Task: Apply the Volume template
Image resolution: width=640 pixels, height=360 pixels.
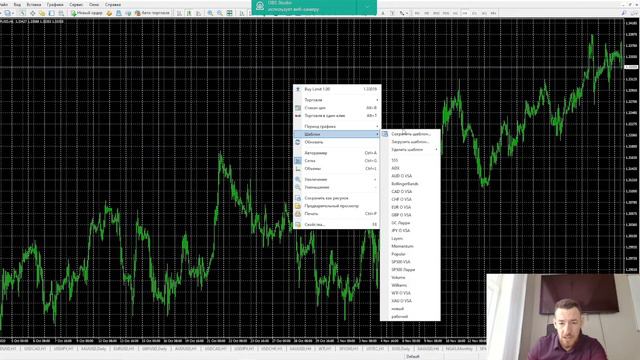Action: coord(410,277)
